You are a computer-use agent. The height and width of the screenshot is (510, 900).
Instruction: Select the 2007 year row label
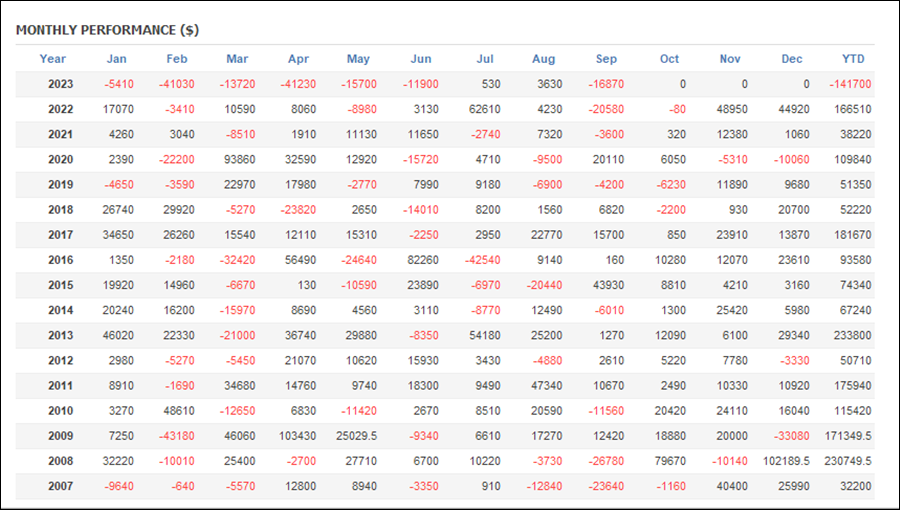click(x=60, y=486)
